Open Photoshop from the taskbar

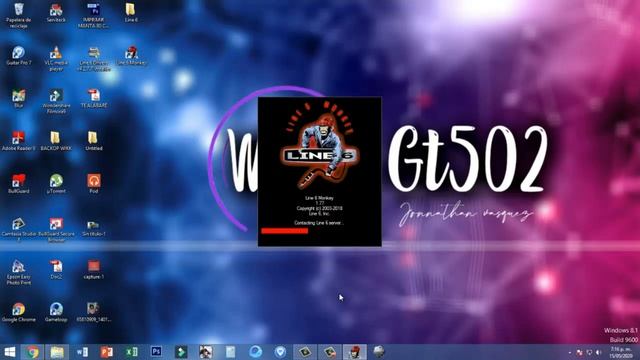click(156, 352)
